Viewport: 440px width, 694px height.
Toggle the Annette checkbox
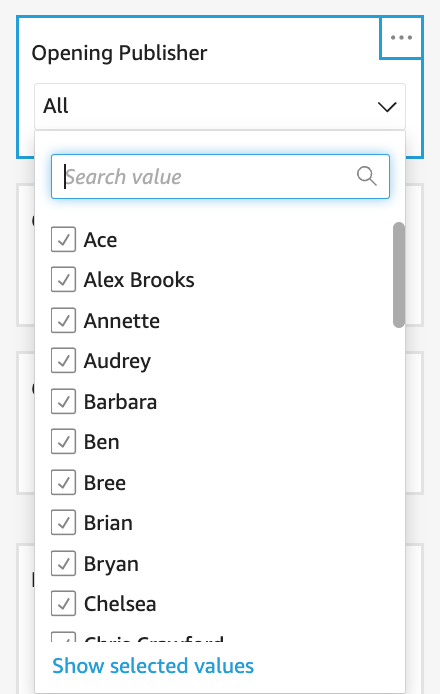63,320
